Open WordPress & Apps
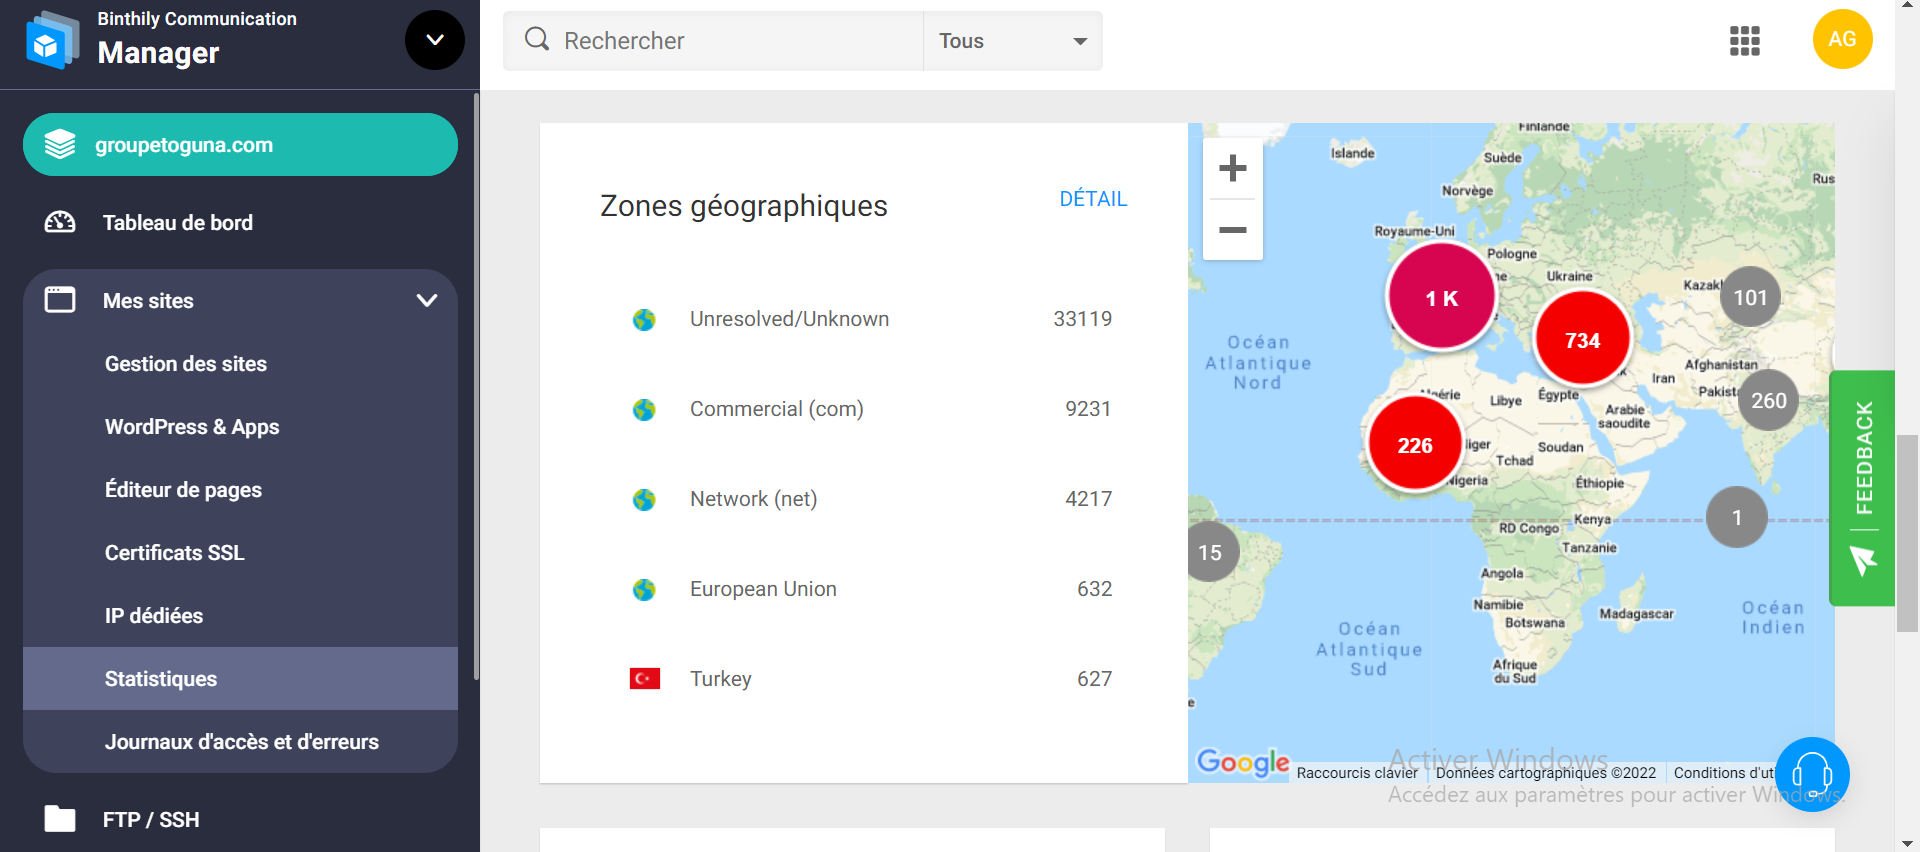The width and height of the screenshot is (1920, 852). [192, 427]
